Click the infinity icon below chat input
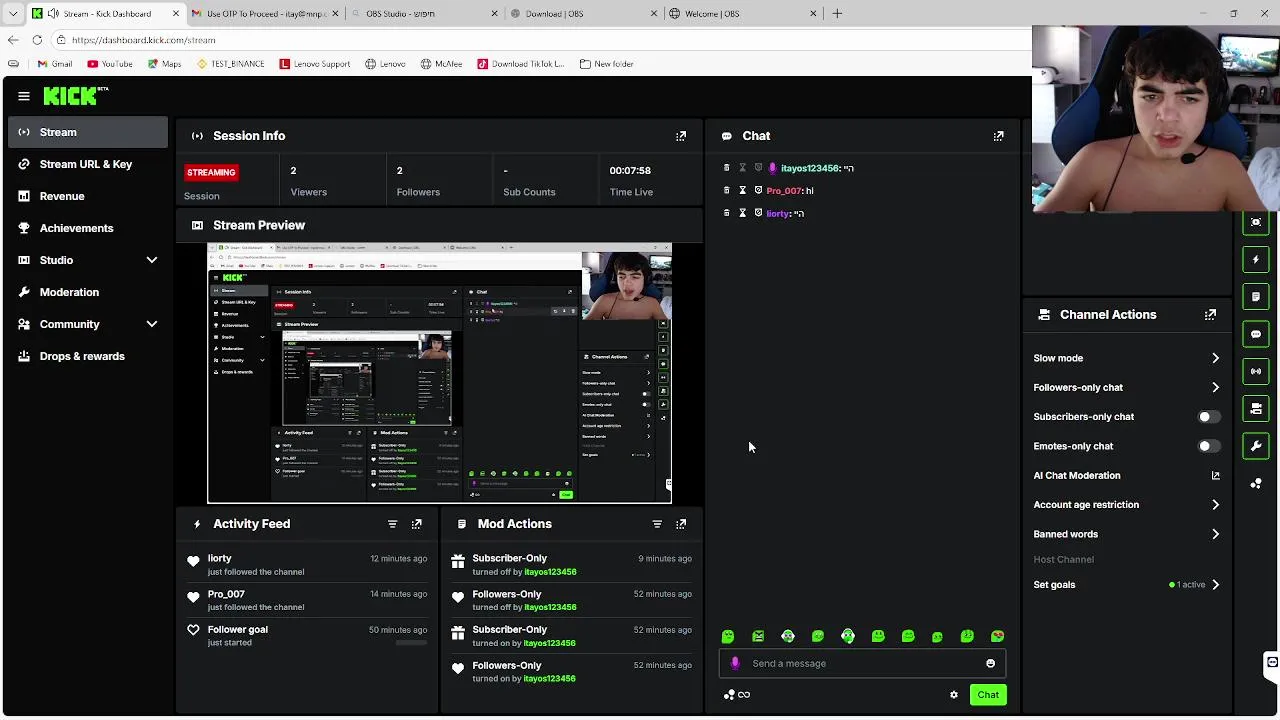Image resolution: width=1280 pixels, height=720 pixels. 744,695
